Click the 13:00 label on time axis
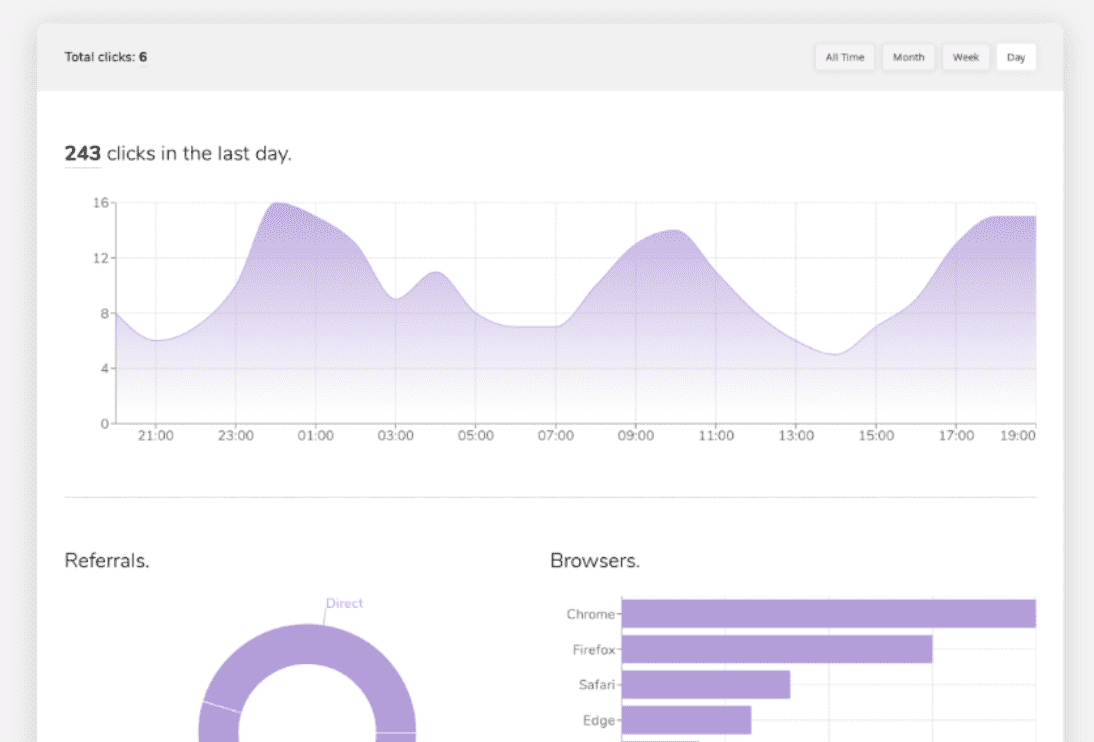Viewport: 1094px width, 742px height. coord(796,436)
